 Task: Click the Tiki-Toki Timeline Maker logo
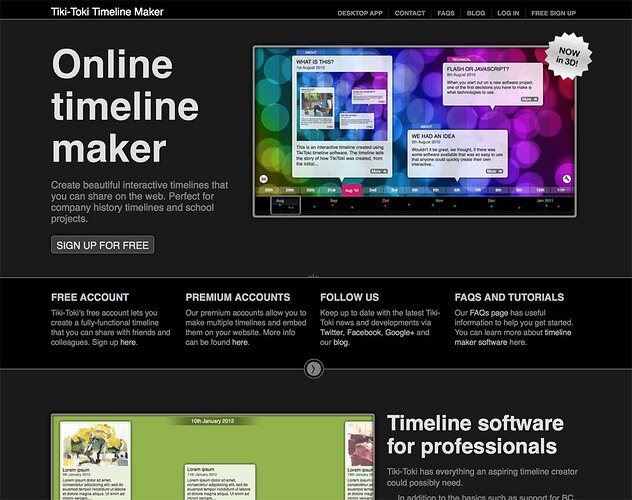107,12
